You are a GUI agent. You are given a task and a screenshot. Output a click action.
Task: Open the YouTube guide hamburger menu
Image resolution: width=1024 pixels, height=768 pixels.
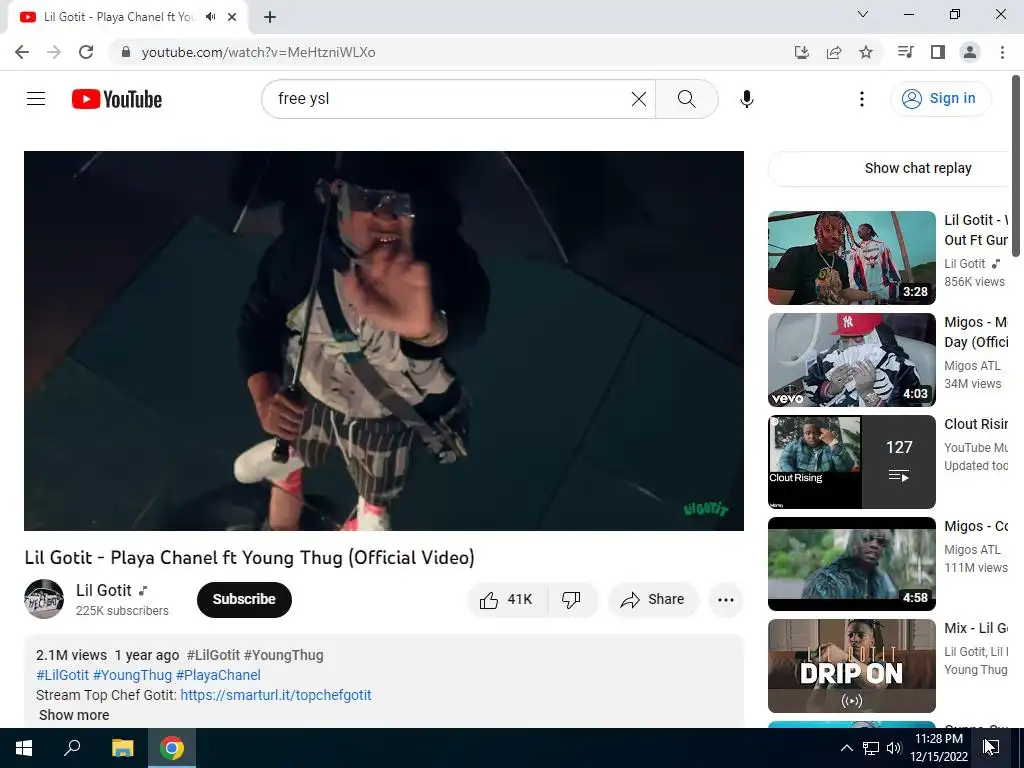[36, 99]
